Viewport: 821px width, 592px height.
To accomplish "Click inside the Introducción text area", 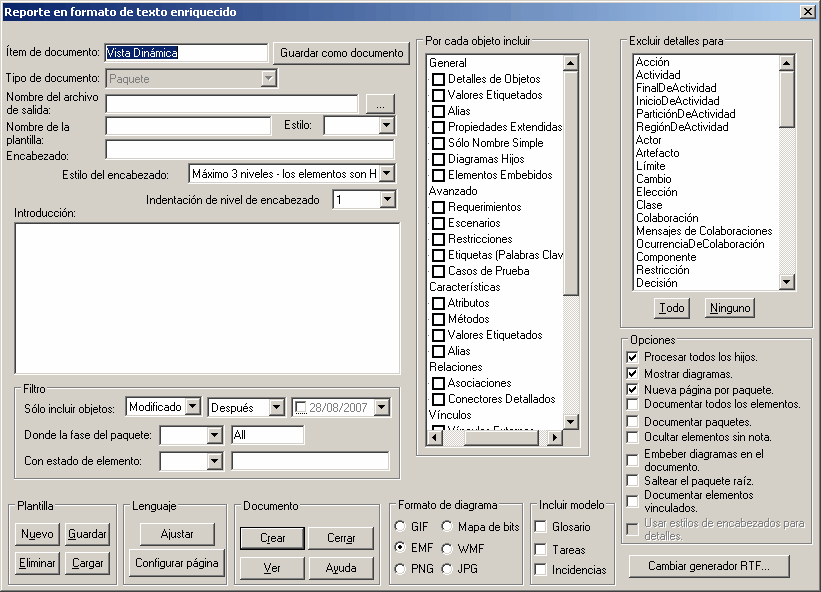I will (207, 298).
